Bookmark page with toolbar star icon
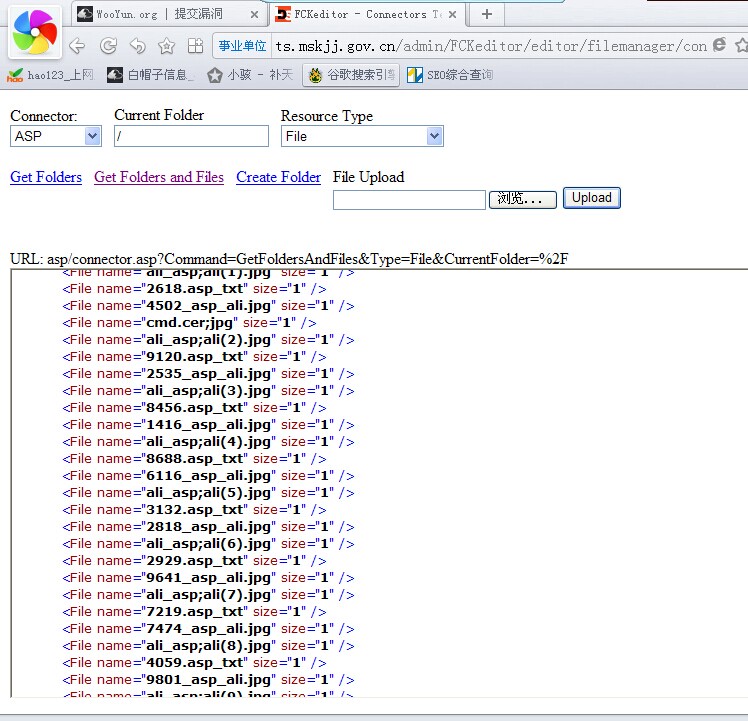 166,46
